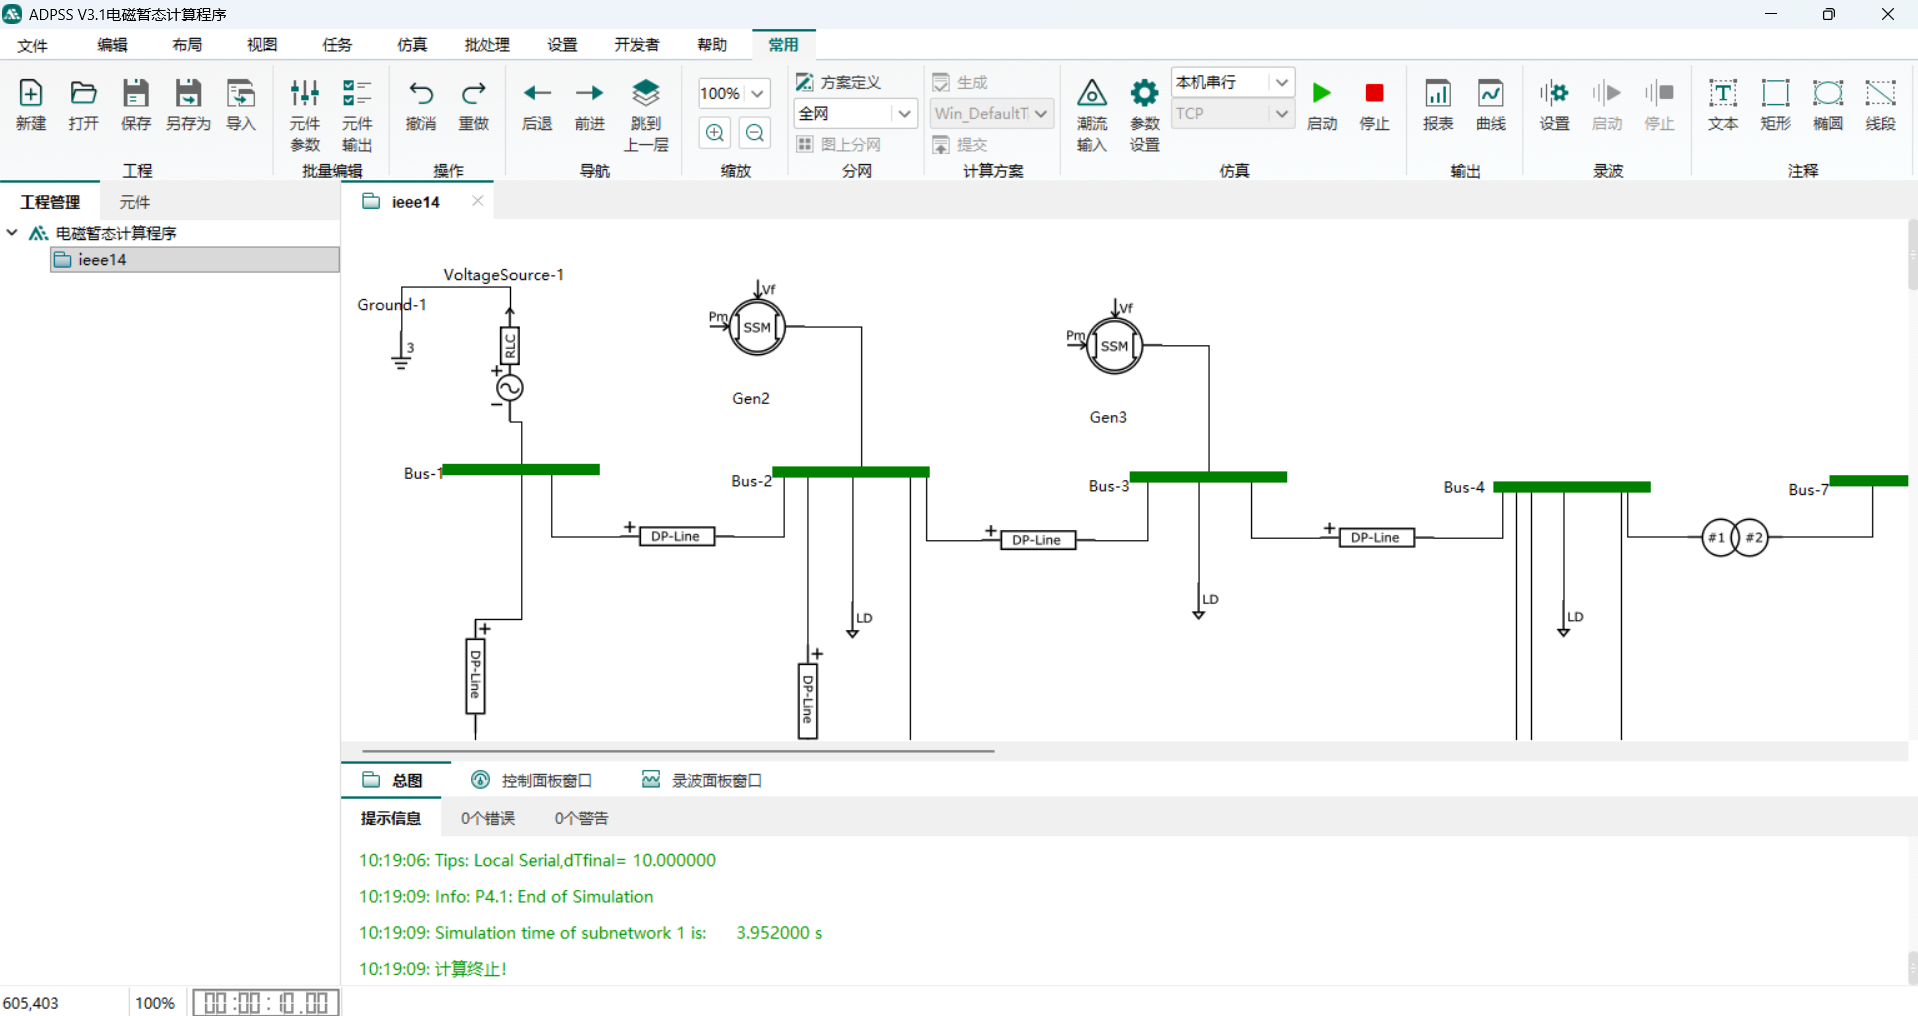Screen dimensions: 1918x1016
Task: Collapse the electromagnetic transient program tree node
Action: click(12, 233)
